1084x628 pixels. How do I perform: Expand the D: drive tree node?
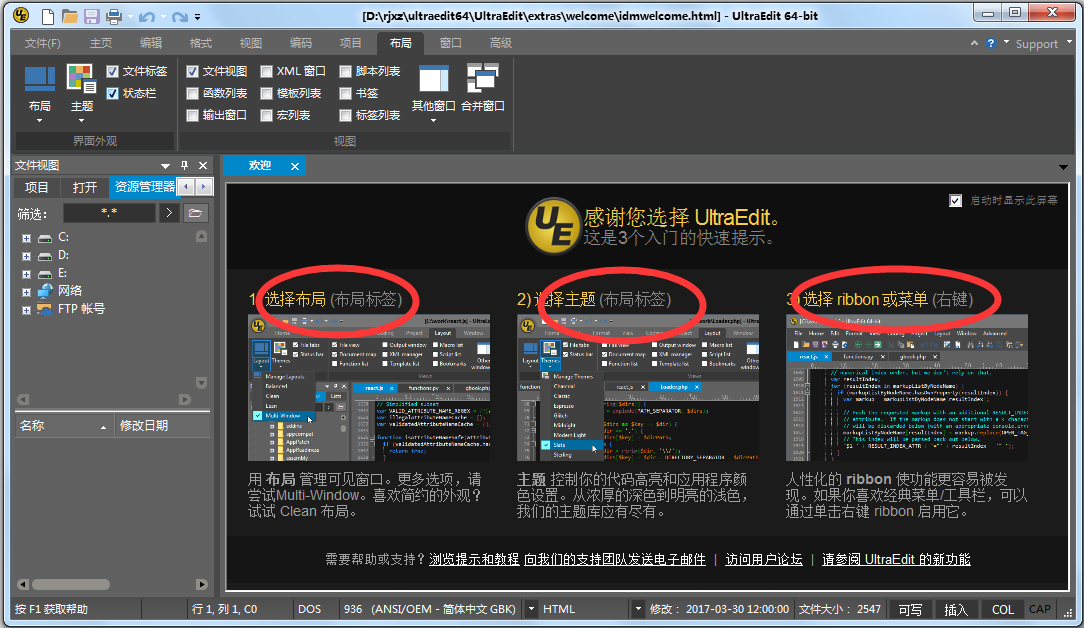[26, 256]
